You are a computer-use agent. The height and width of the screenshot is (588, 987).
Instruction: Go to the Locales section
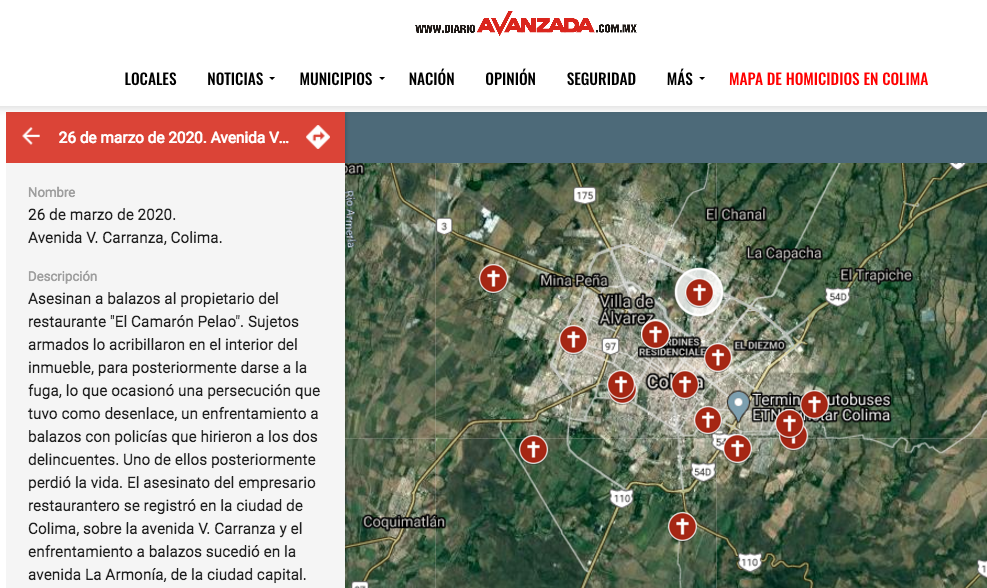coord(150,79)
